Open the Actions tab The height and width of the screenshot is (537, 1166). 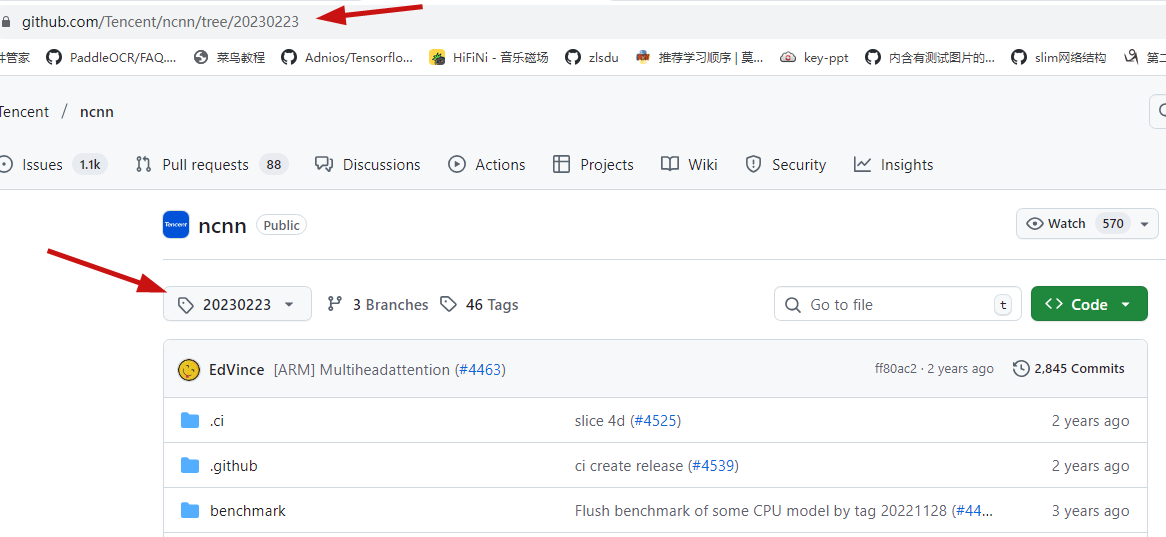pos(486,164)
